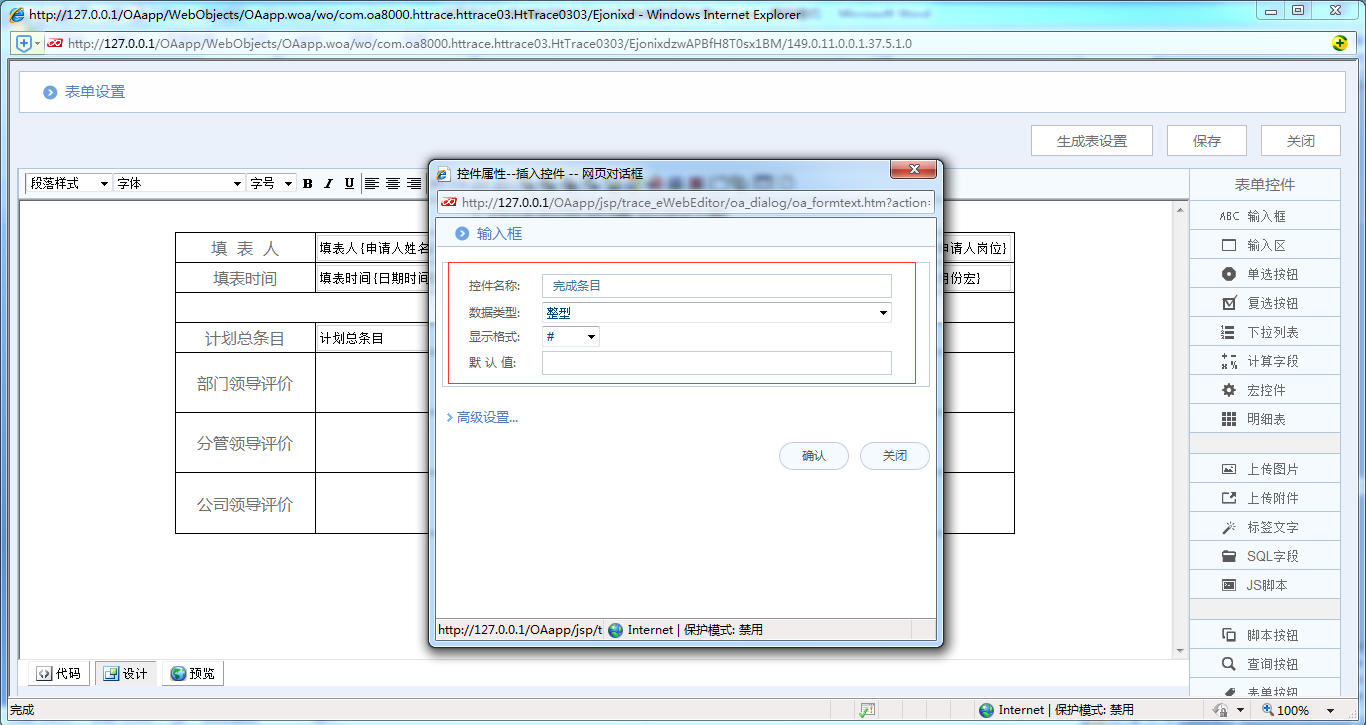Switch to the 预览 tab

[192, 673]
